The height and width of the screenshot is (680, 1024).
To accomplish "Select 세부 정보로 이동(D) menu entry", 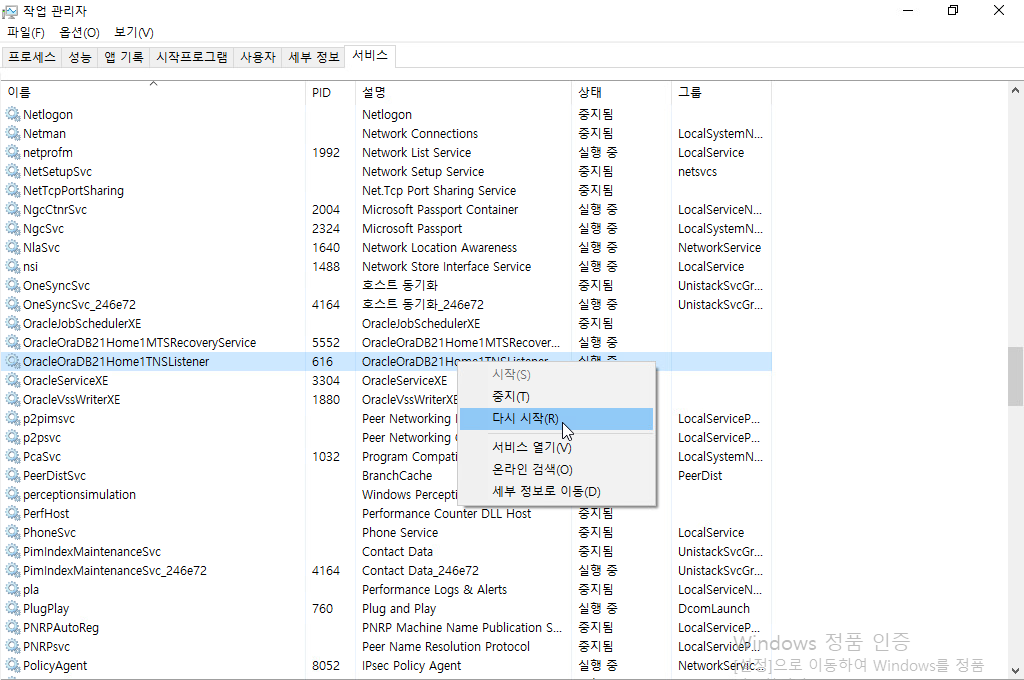I will point(556,491).
